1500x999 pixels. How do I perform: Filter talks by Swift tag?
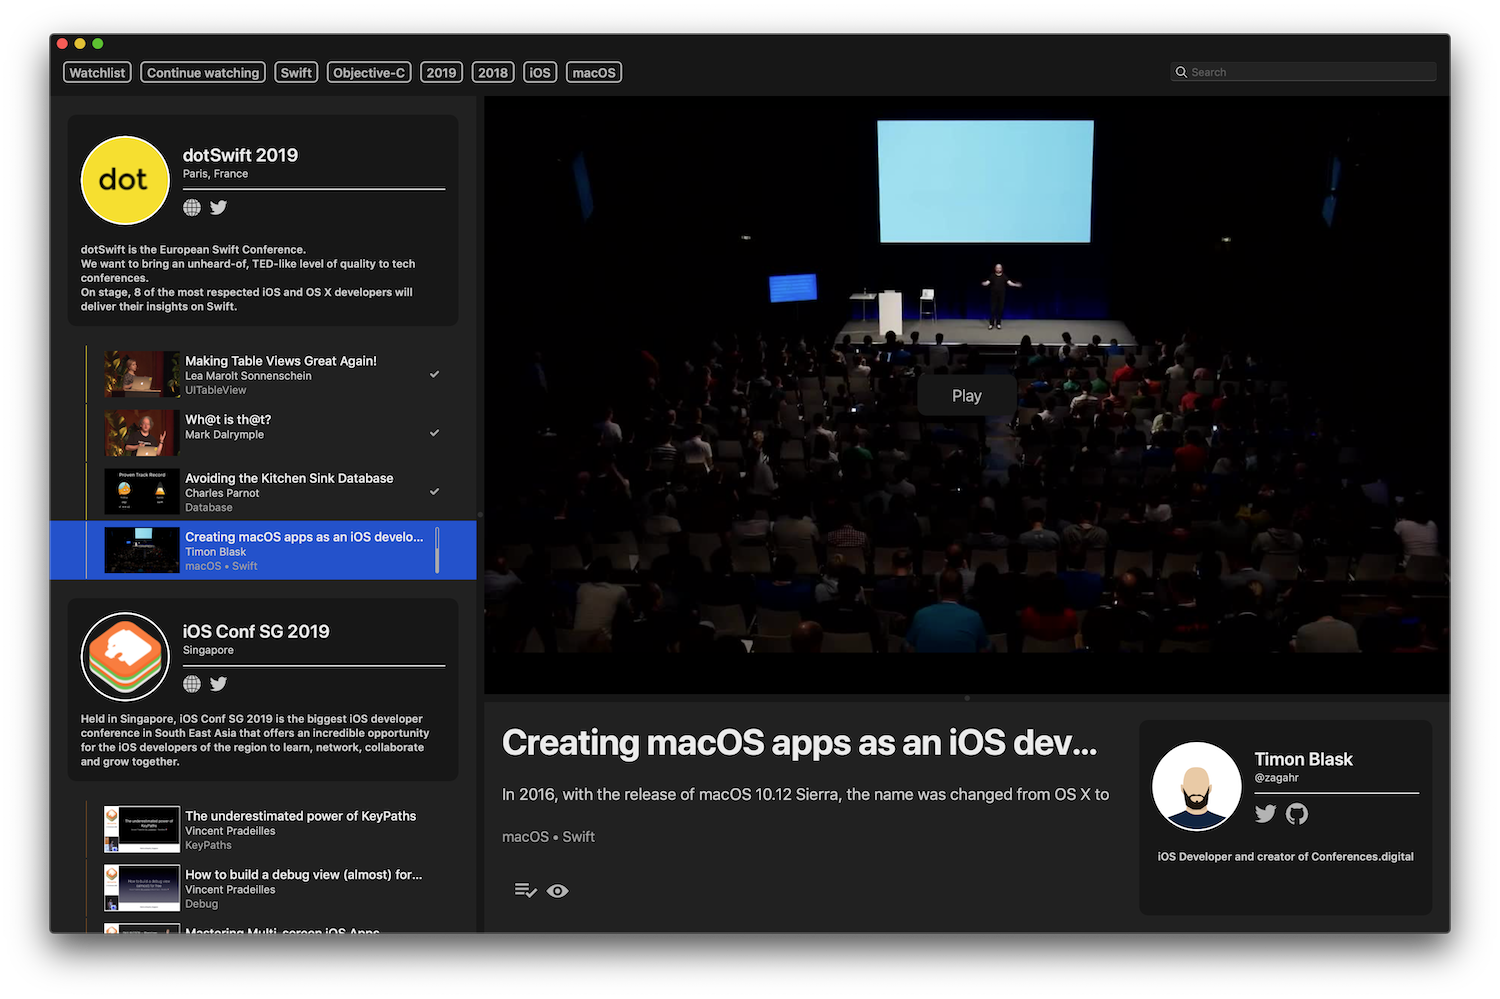296,72
